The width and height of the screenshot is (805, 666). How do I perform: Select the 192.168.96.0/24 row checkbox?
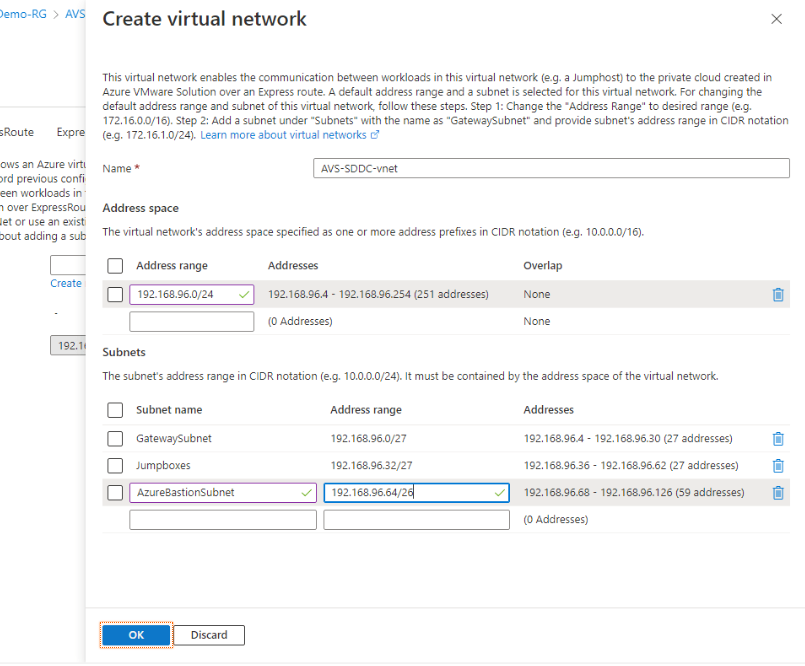click(114, 294)
